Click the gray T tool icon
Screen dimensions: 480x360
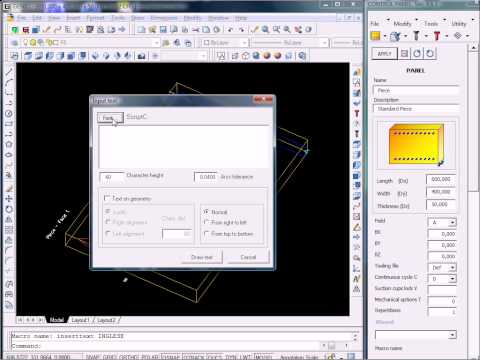[416, 36]
